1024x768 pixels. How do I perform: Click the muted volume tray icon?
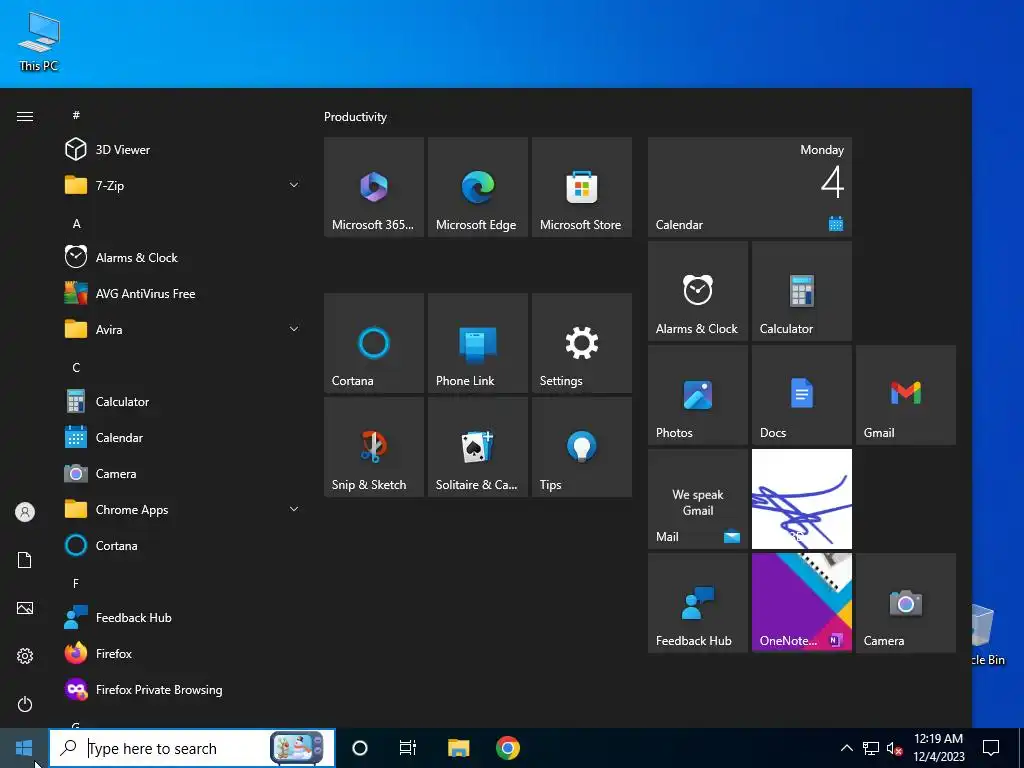click(894, 748)
